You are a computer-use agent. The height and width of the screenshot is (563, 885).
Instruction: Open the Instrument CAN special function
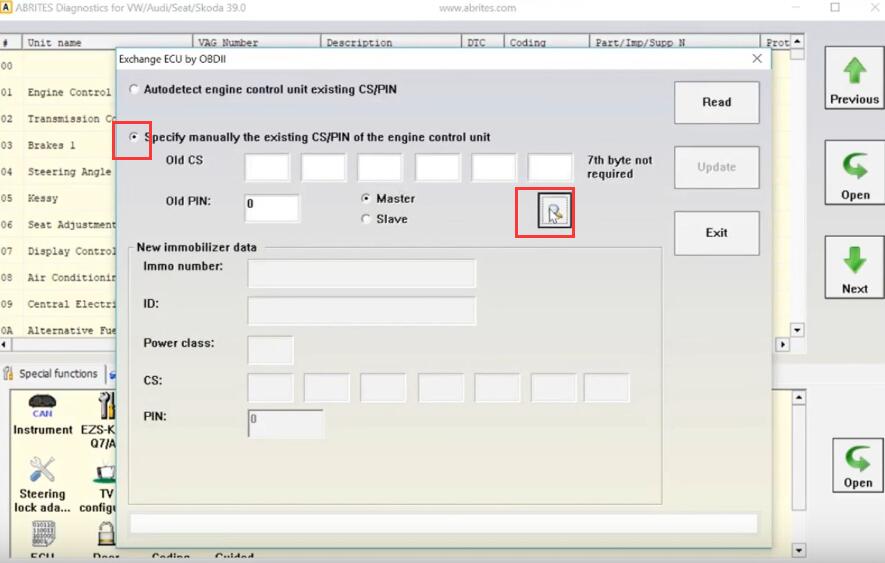tap(43, 415)
